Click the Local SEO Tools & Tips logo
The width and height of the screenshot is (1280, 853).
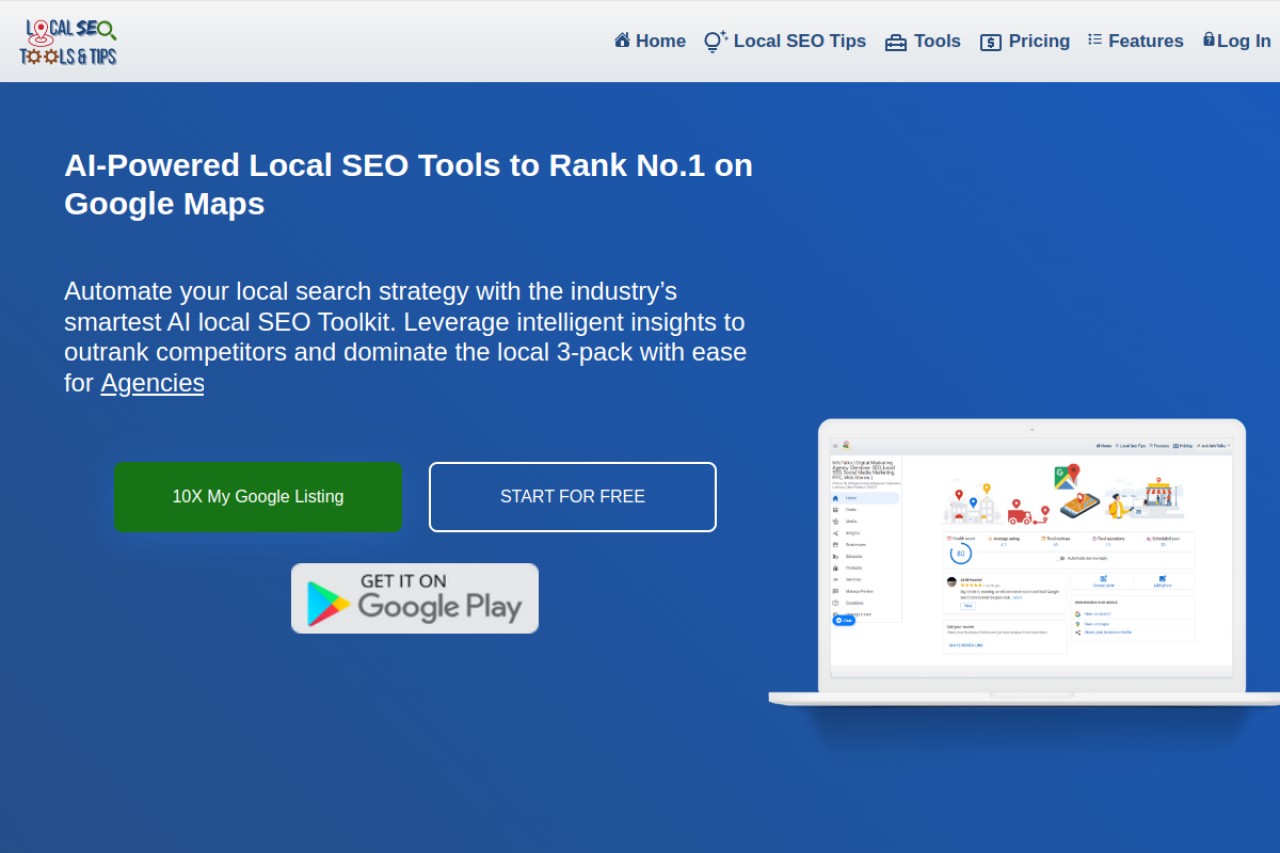tap(68, 42)
